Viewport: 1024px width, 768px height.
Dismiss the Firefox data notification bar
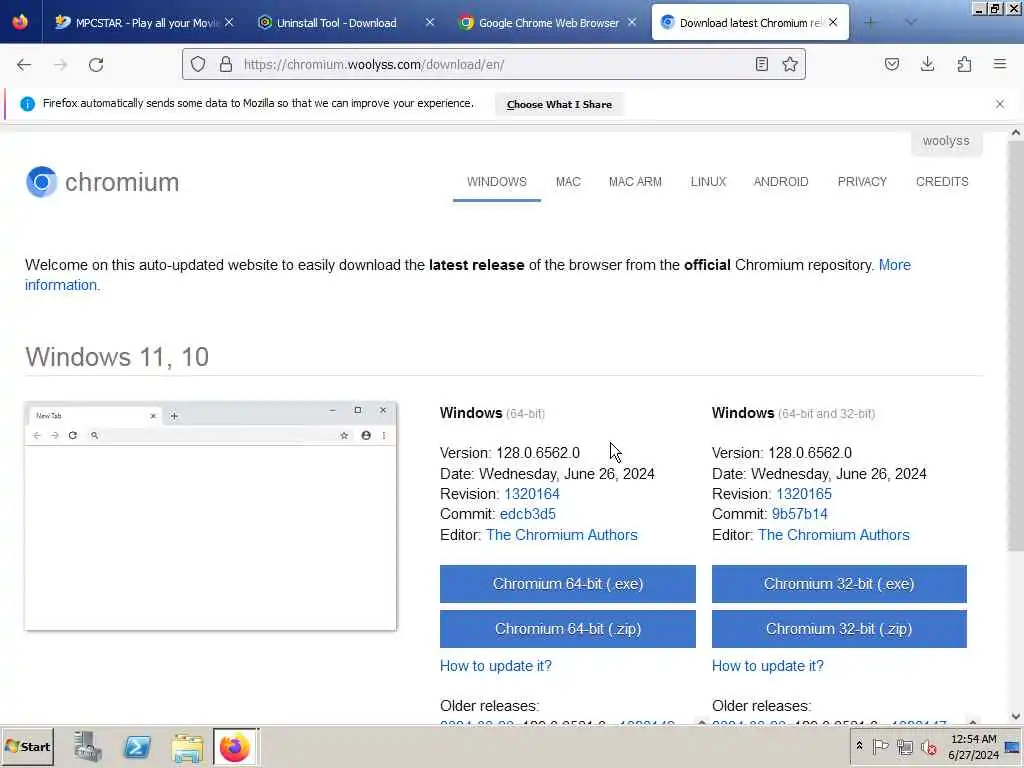(x=1000, y=104)
